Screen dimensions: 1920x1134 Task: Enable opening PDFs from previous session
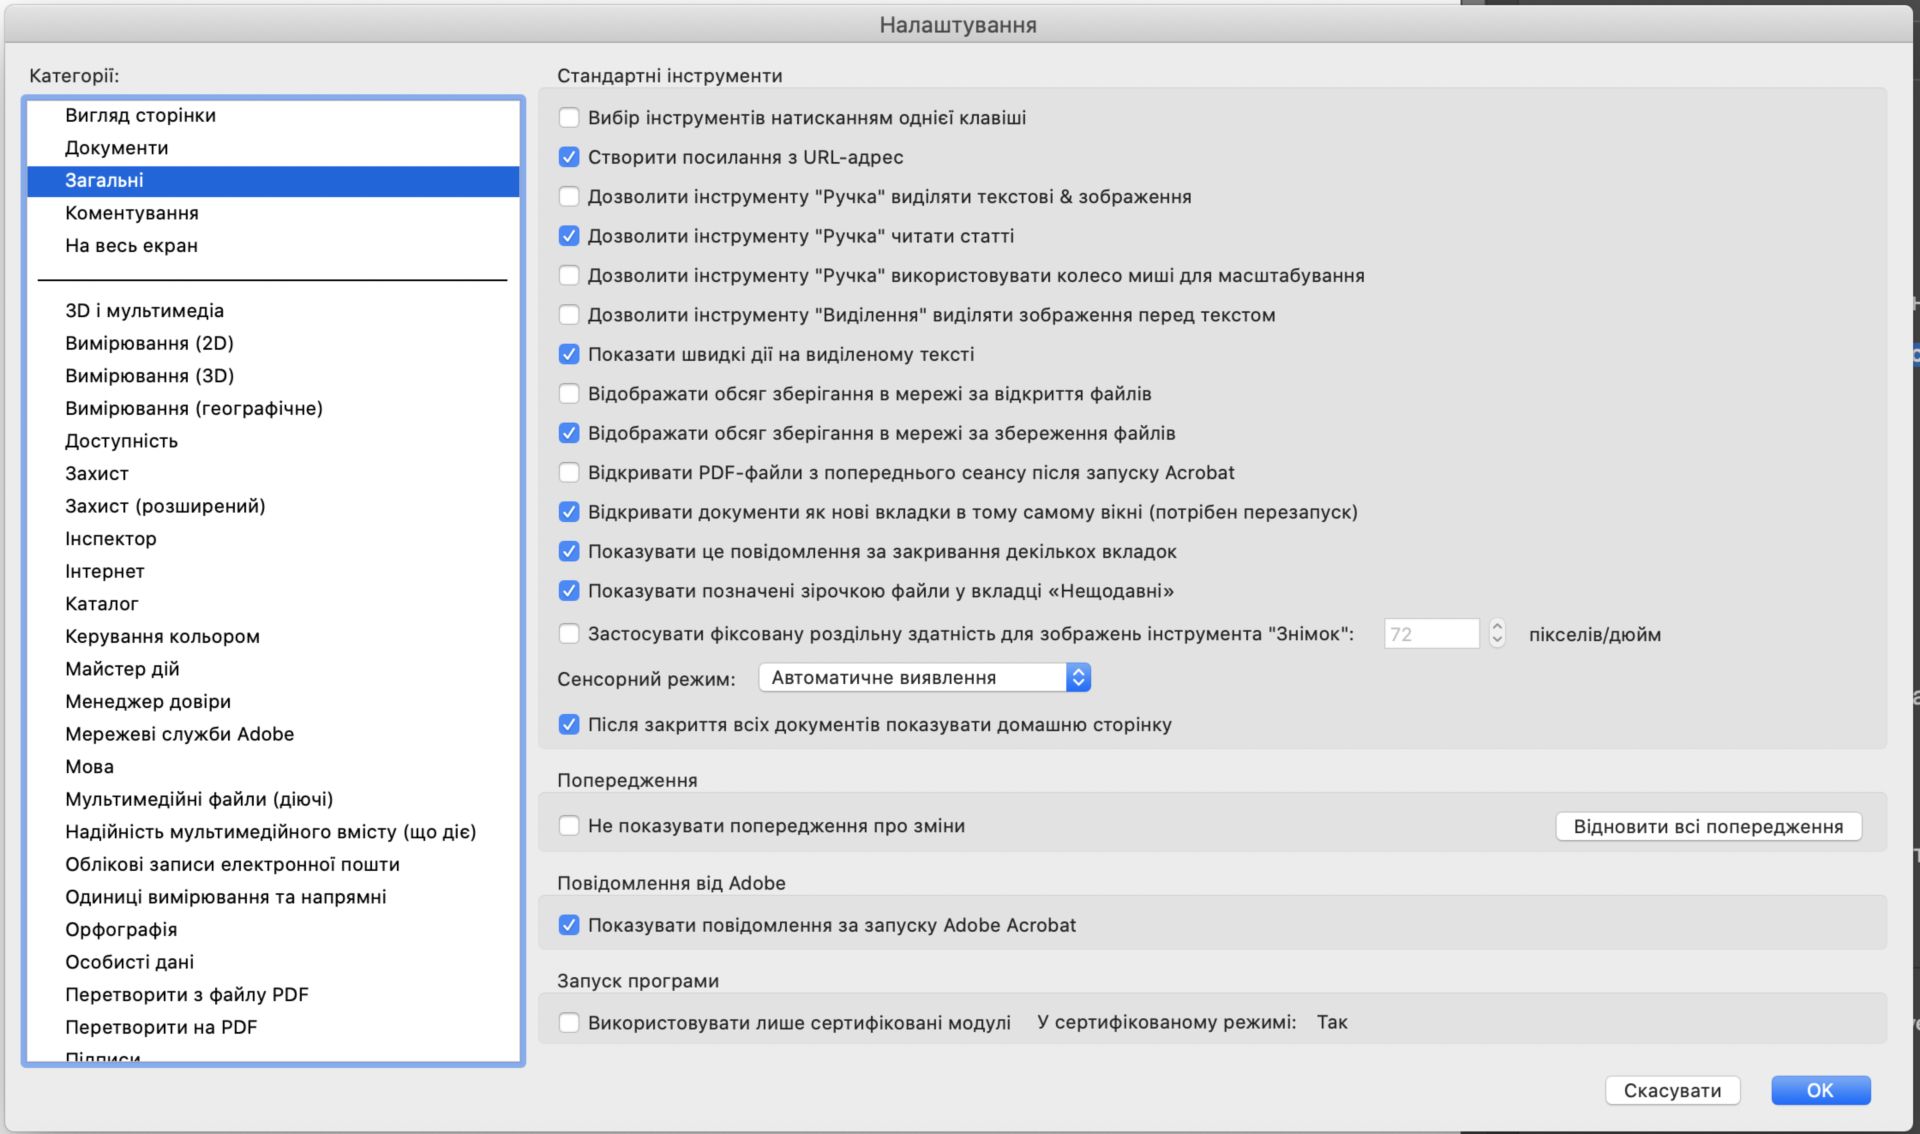(x=569, y=472)
